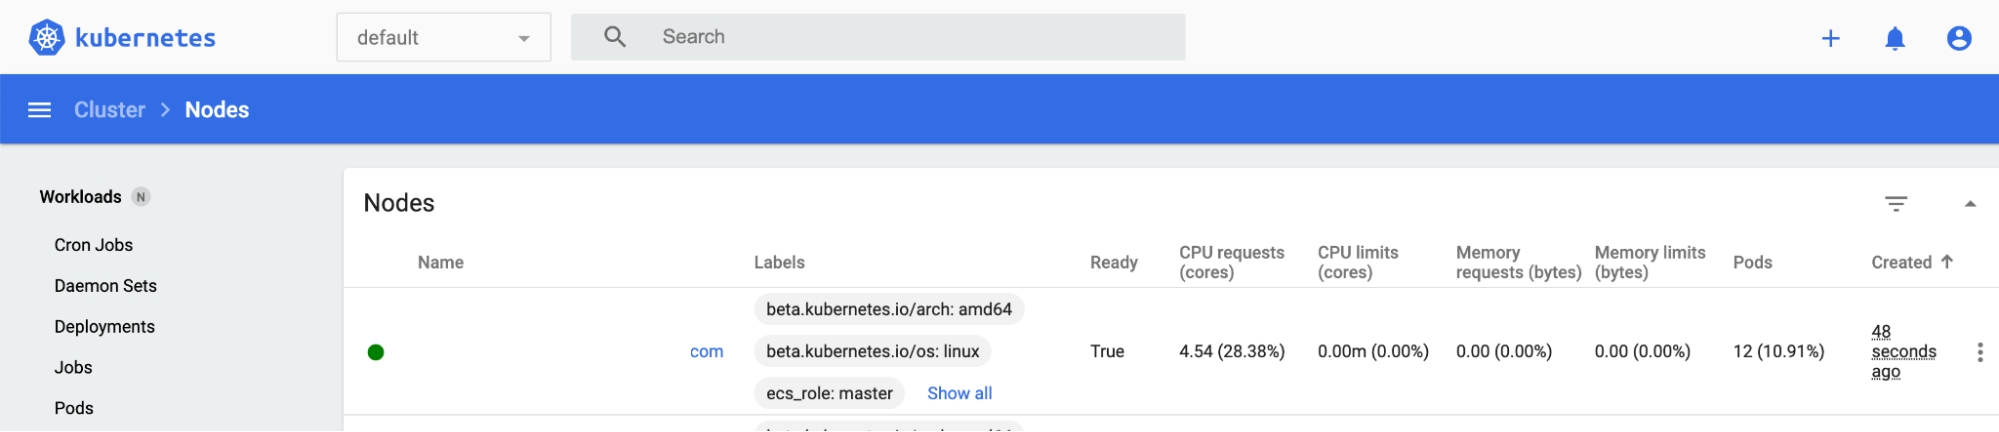Open Pods in sidebar
Image resolution: width=1999 pixels, height=432 pixels.
point(73,408)
